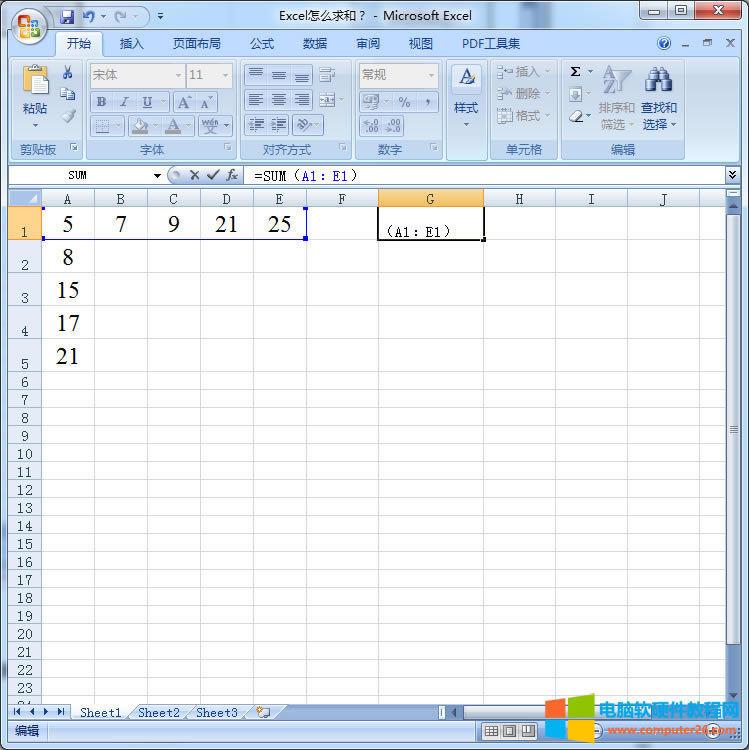Activate the Format Painter brush

pyautogui.click(x=68, y=115)
